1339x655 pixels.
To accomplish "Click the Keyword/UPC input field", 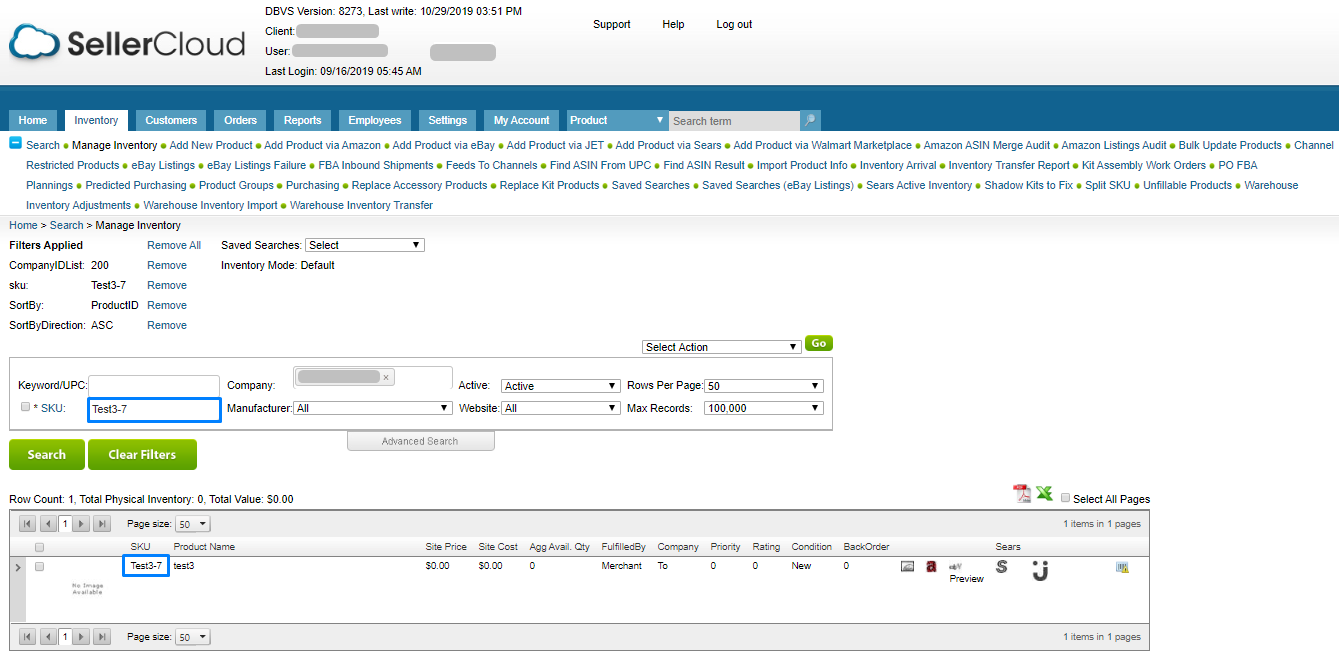I will point(154,385).
